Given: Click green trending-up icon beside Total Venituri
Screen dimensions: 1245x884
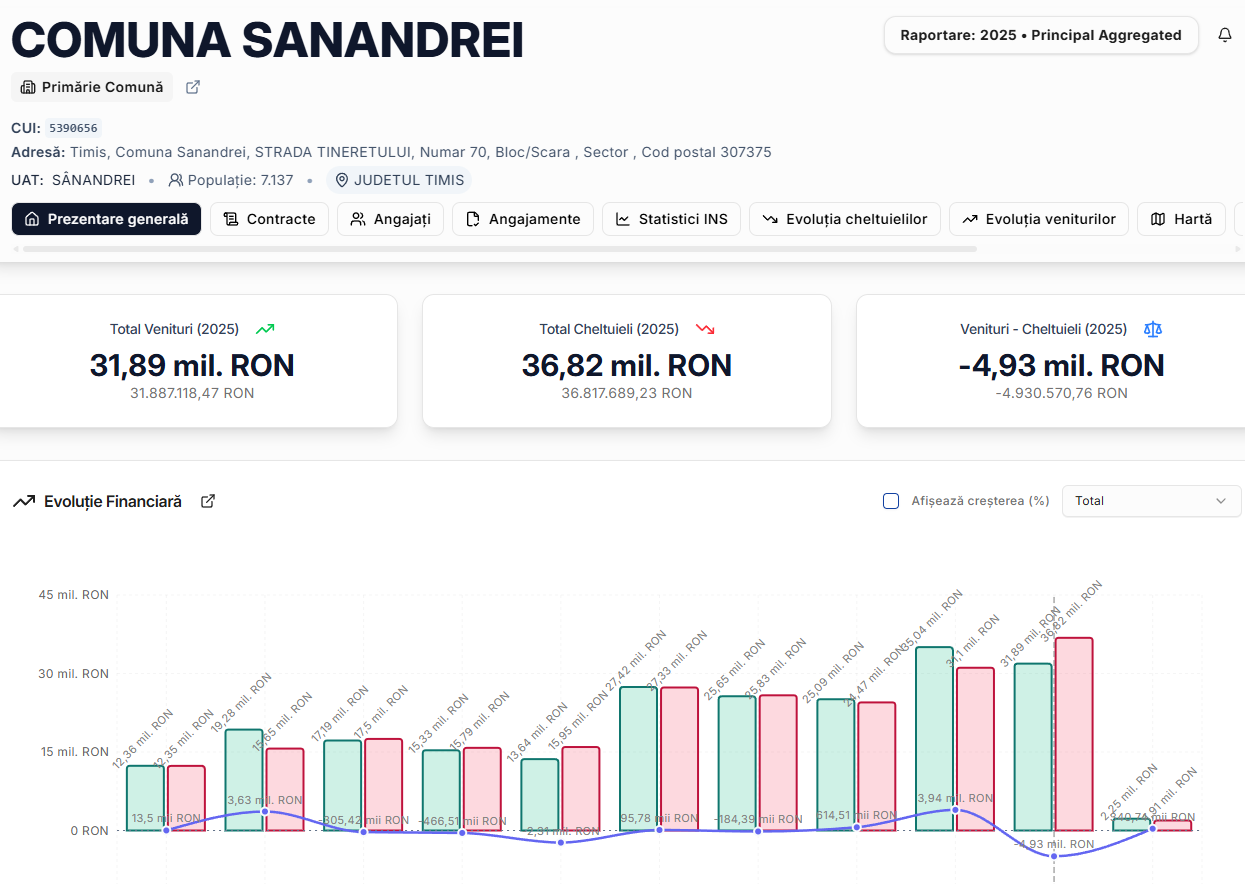Looking at the screenshot, I should 265,329.
